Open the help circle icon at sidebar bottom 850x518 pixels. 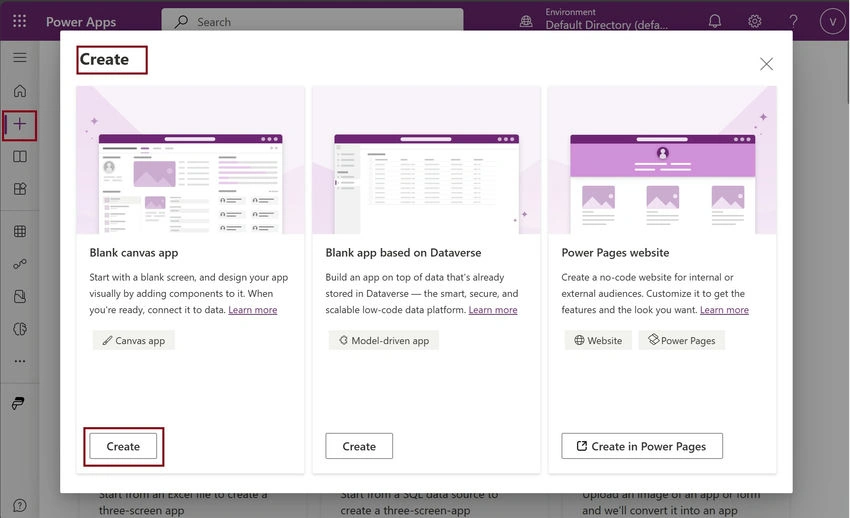pyautogui.click(x=20, y=506)
